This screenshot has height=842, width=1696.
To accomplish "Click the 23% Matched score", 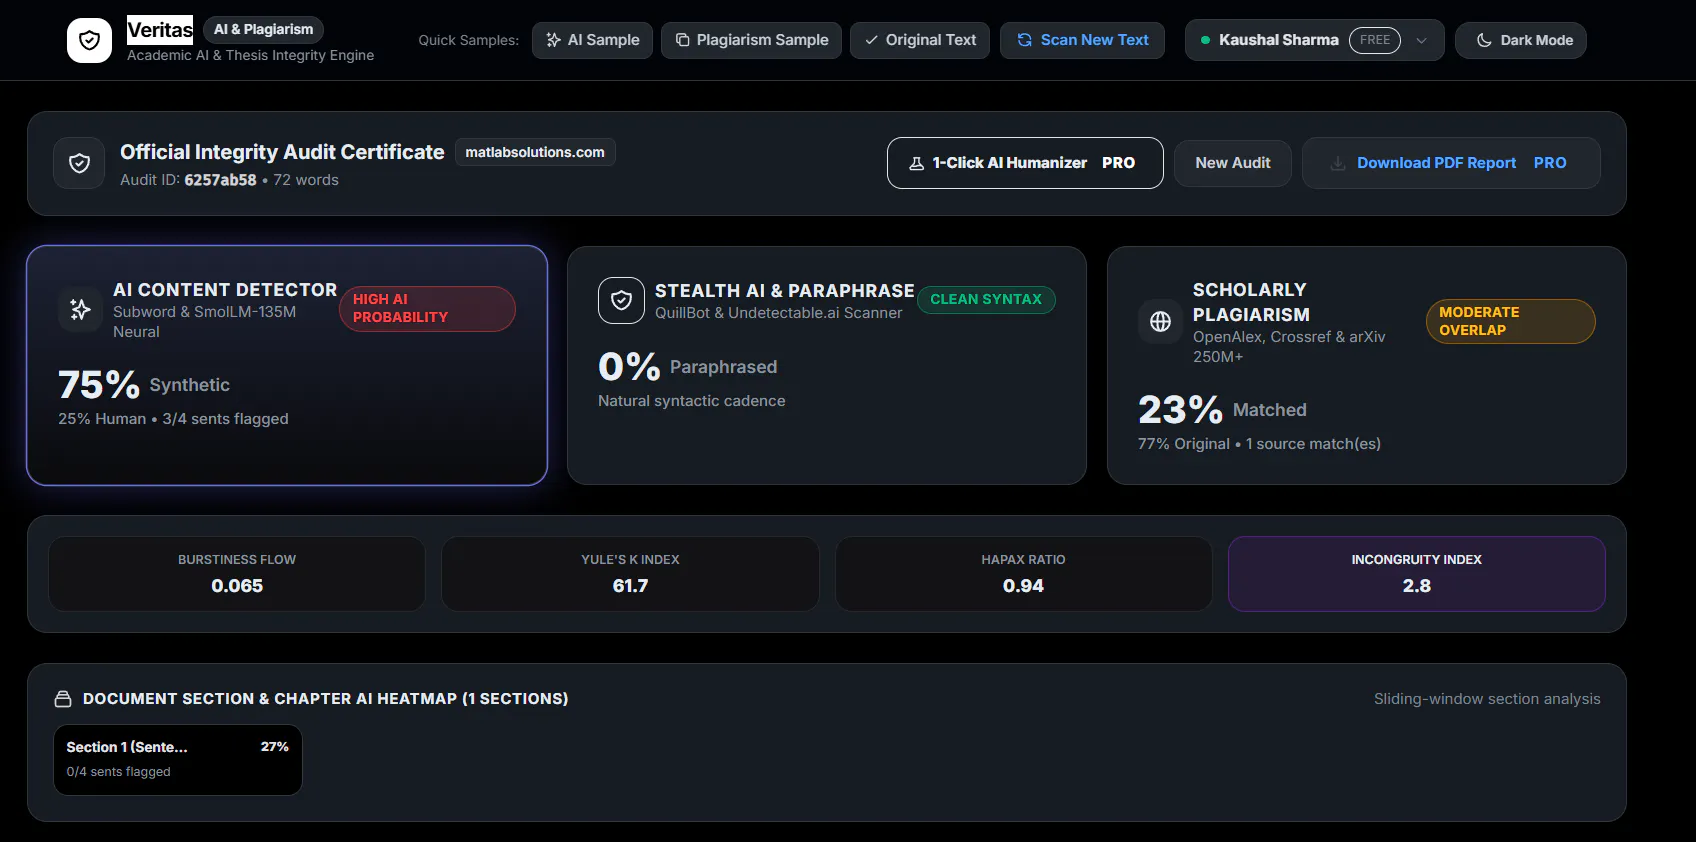I will tap(1222, 410).
